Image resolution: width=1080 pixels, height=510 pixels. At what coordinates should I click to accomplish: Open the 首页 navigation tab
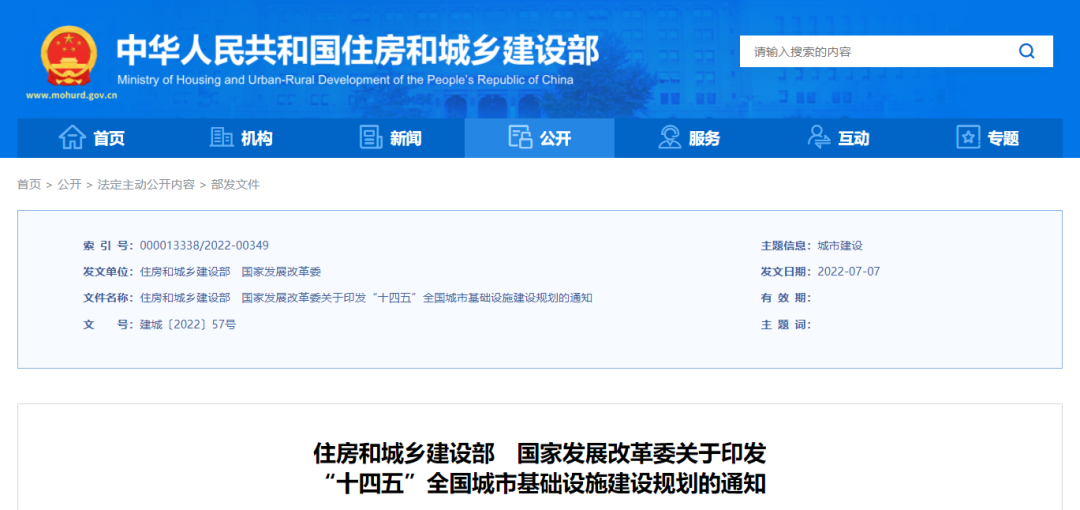click(109, 139)
